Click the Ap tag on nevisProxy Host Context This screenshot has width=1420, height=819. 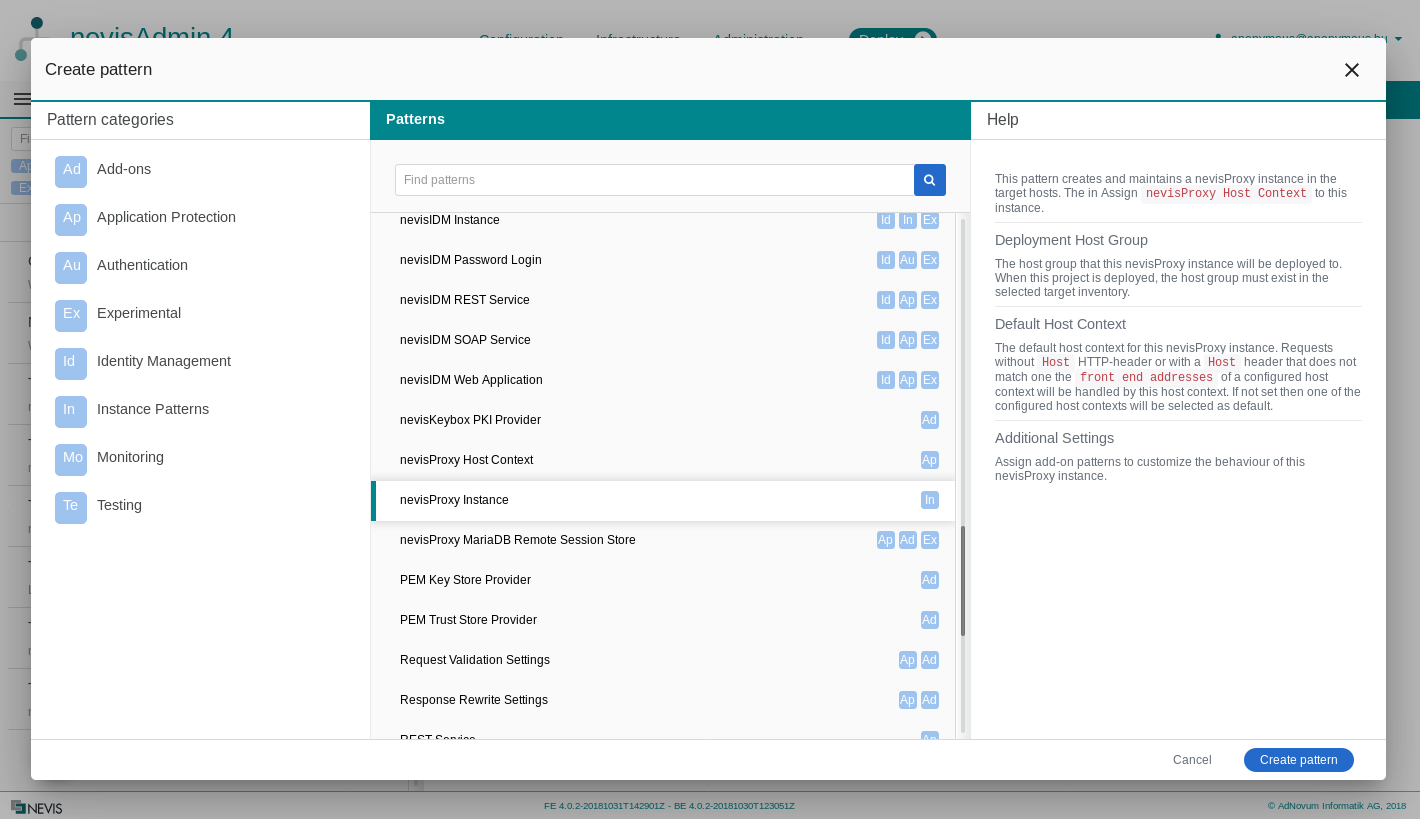click(930, 460)
